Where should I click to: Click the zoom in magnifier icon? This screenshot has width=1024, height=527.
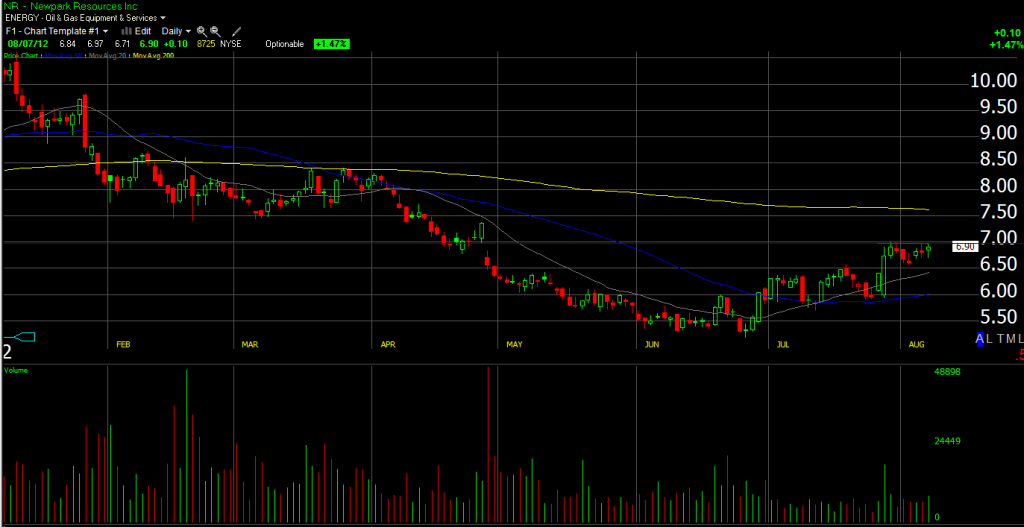pyautogui.click(x=202, y=32)
